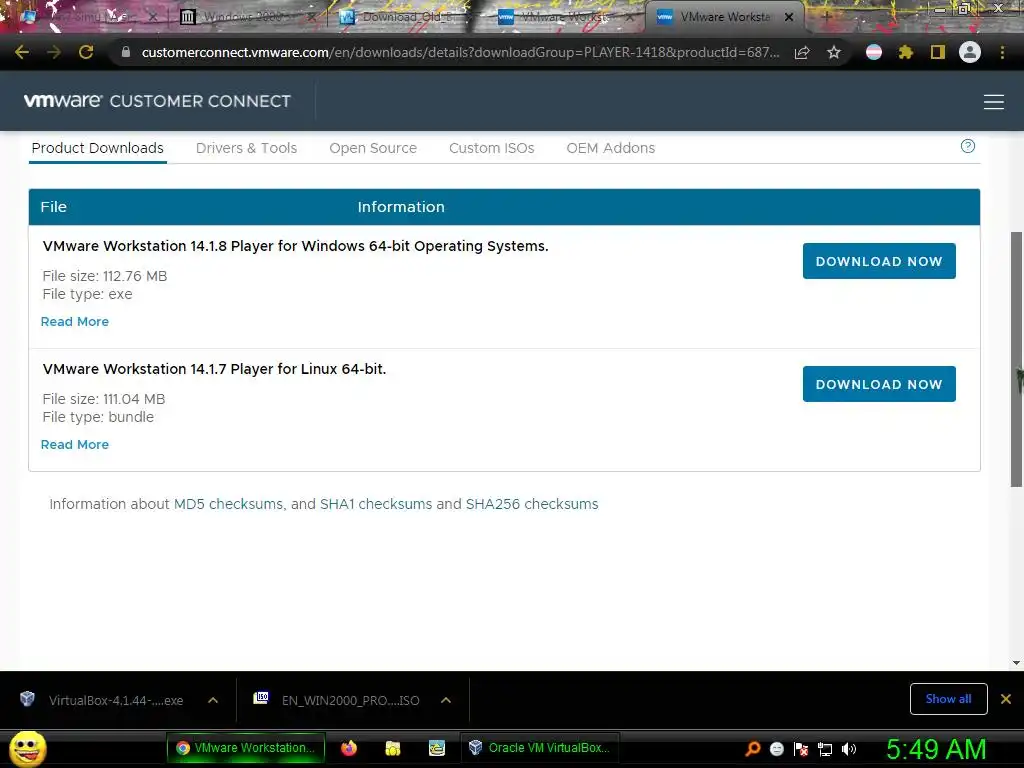The image size is (1024, 768).
Task: Open the Chrome three-dot menu
Action: click(x=1002, y=52)
